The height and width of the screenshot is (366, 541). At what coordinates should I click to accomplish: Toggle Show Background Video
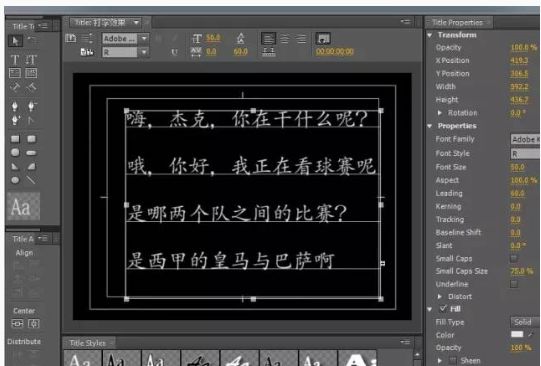(323, 38)
